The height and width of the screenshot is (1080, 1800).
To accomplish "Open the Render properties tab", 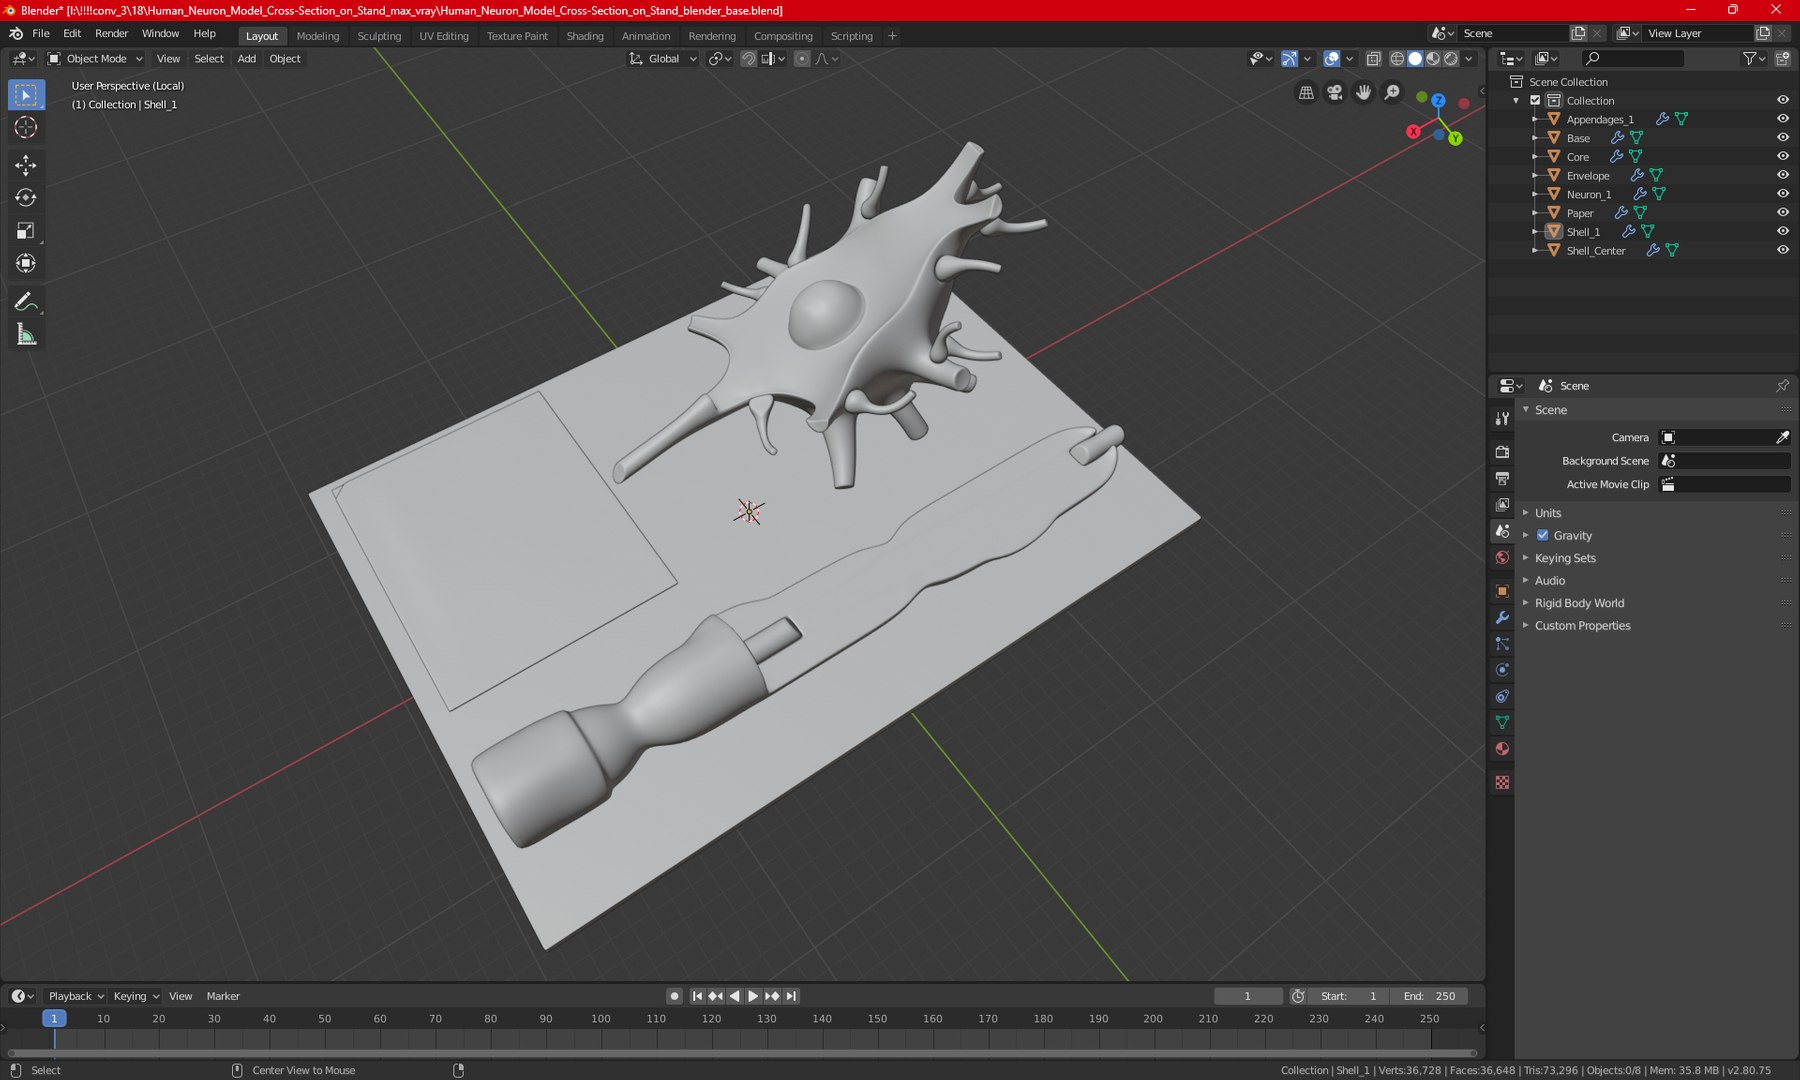I will (x=1502, y=452).
